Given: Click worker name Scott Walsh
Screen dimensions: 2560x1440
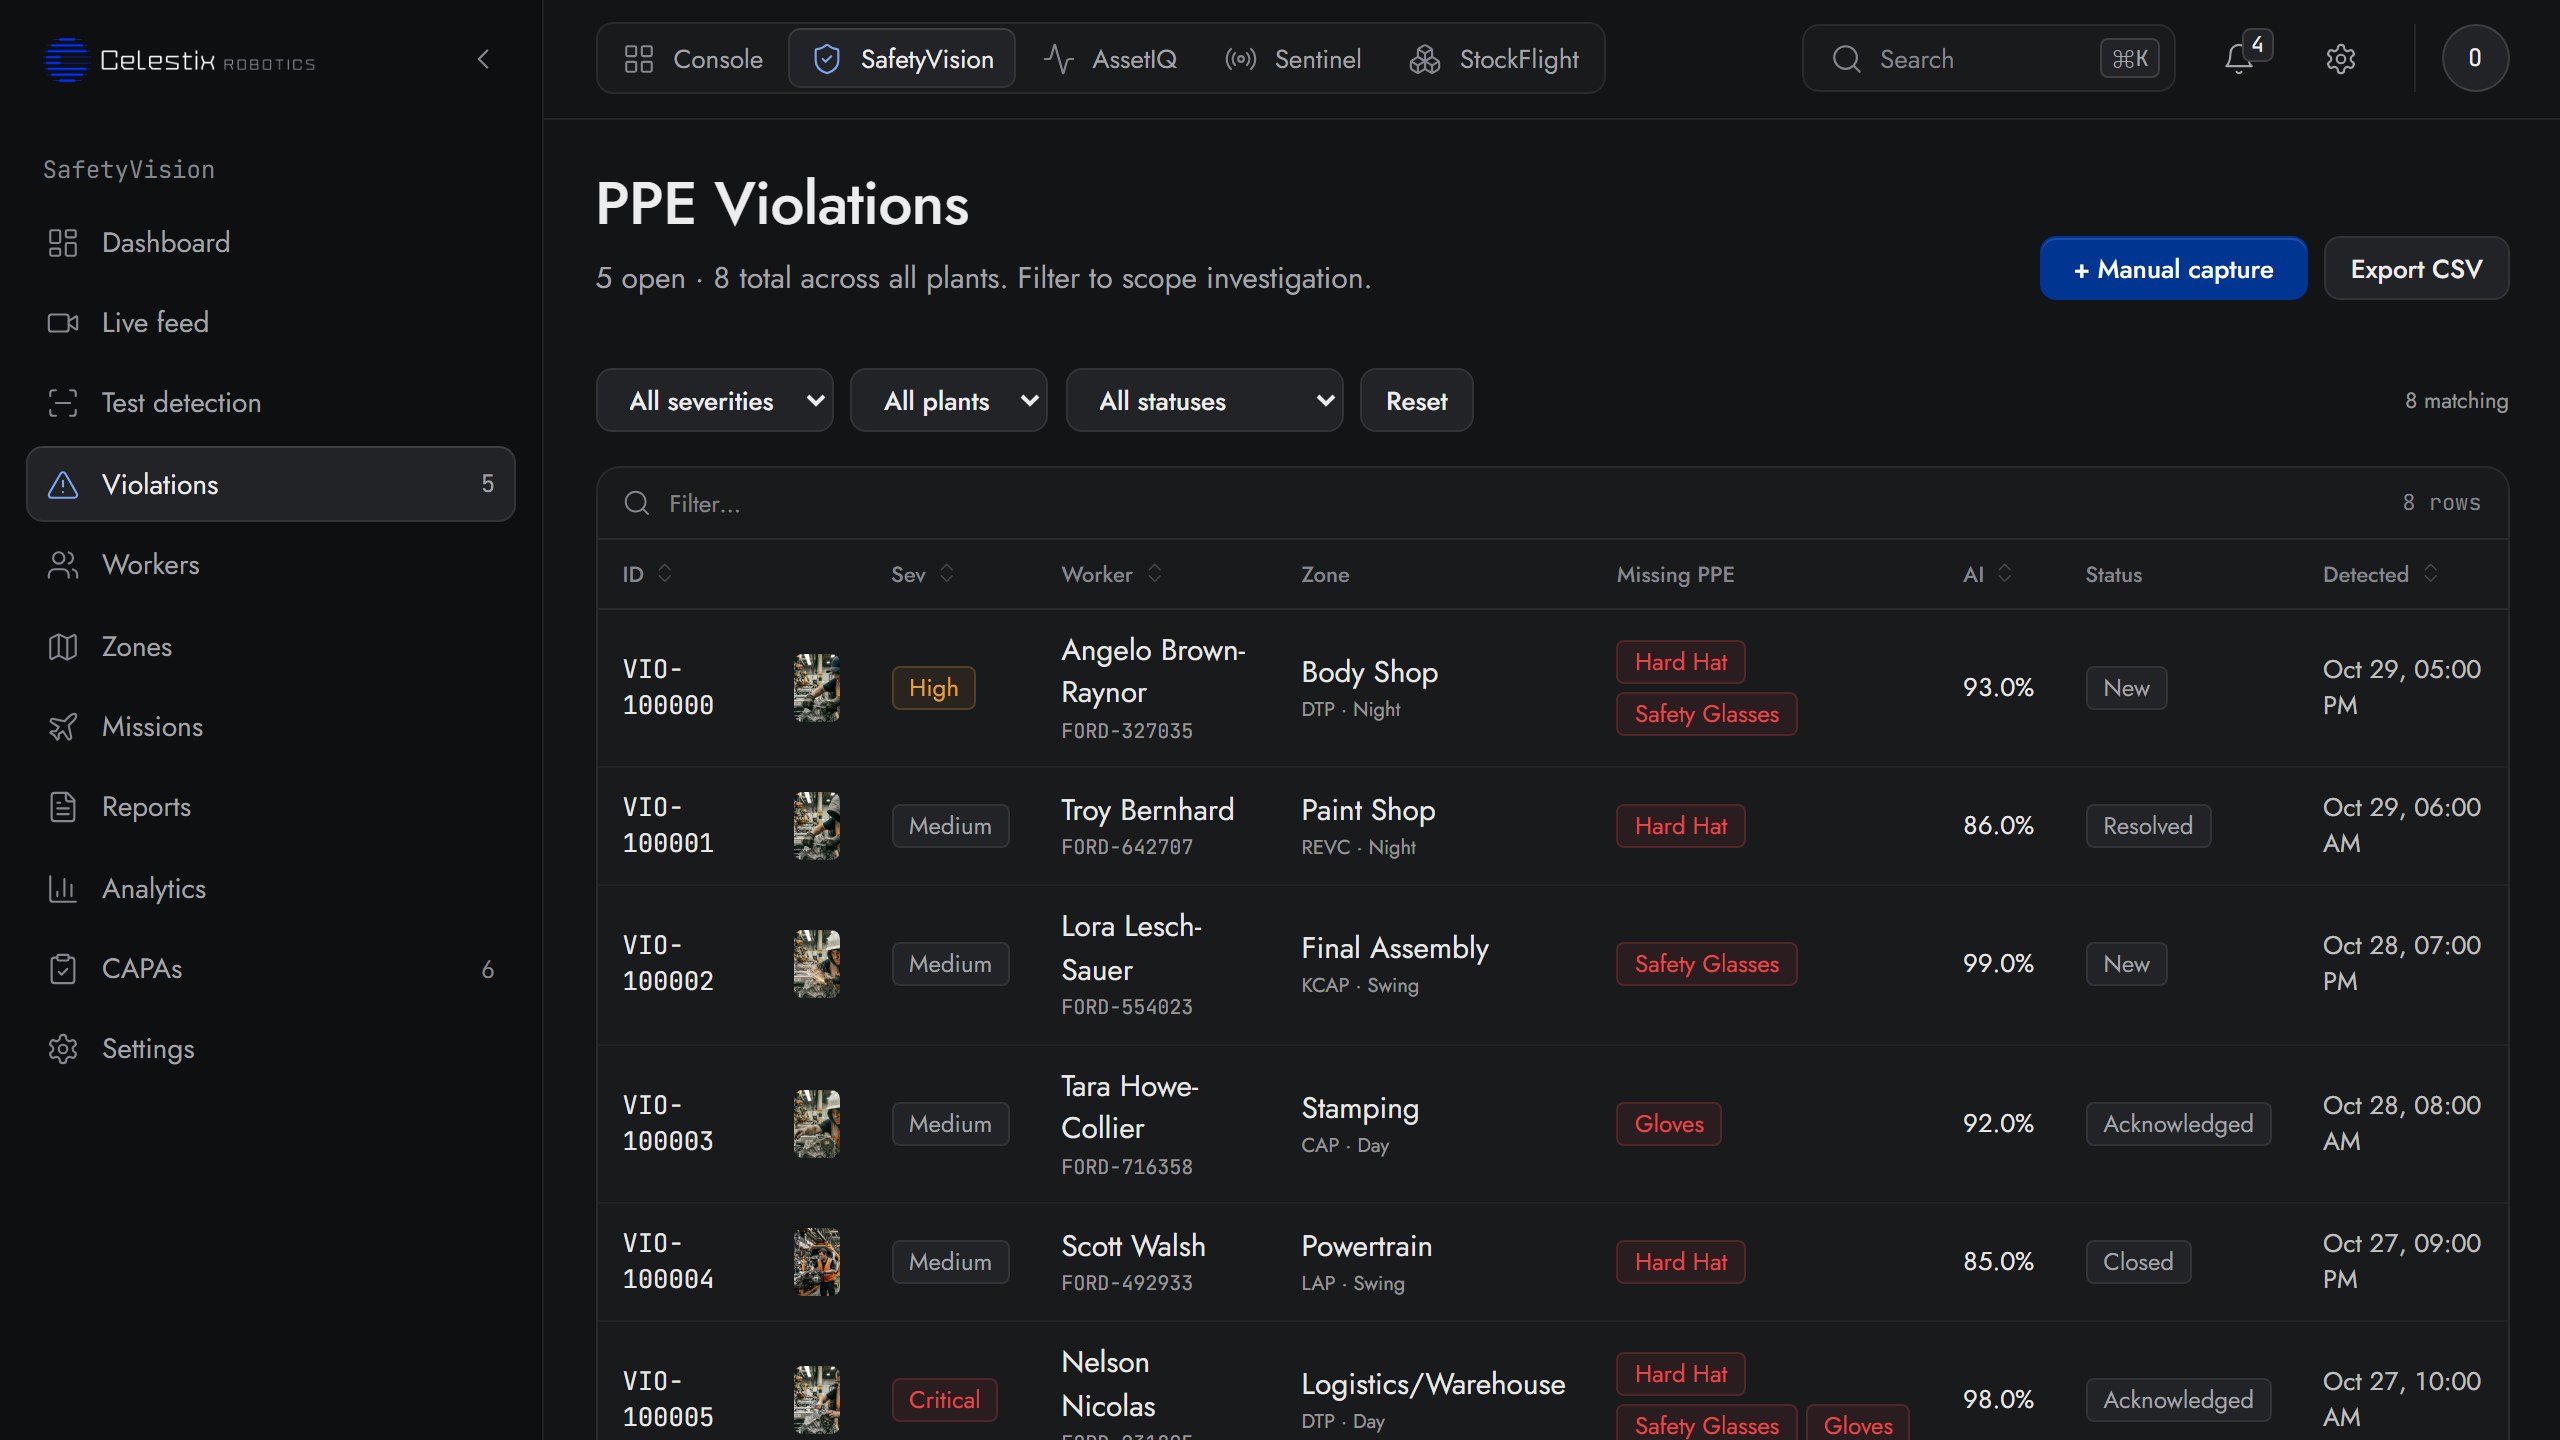Looking at the screenshot, I should 1133,1246.
